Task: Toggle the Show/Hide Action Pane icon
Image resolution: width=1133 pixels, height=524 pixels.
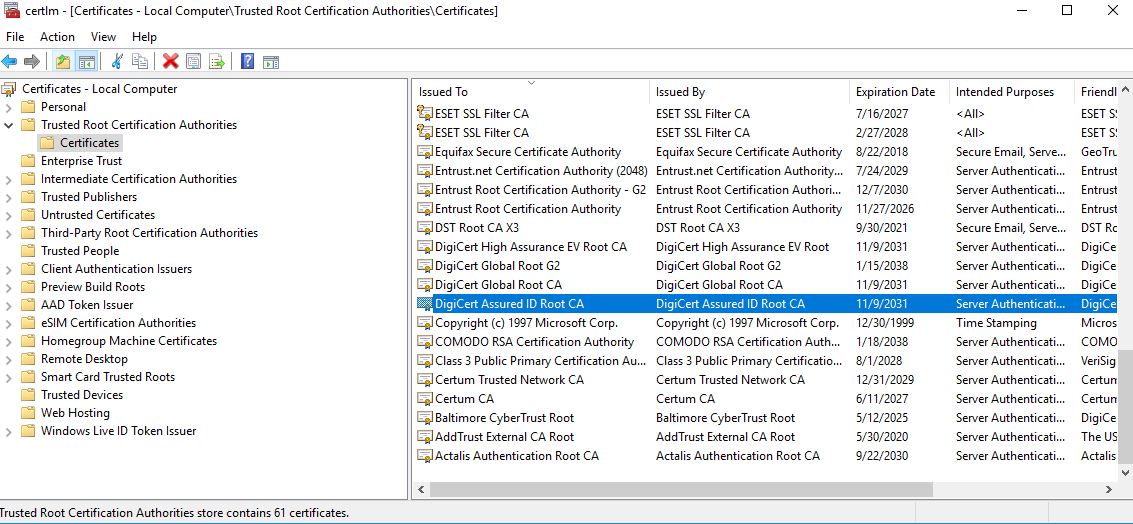Action: coord(271,62)
